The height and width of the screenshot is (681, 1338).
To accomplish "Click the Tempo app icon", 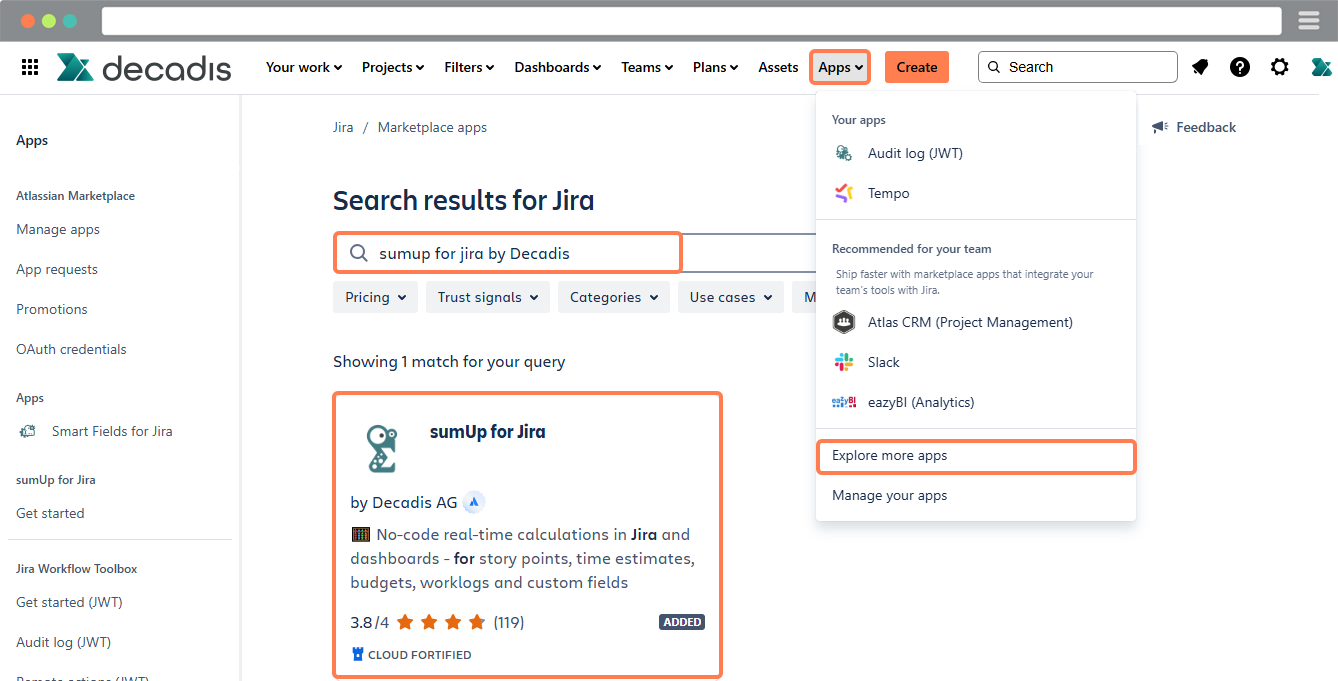I will [x=844, y=193].
